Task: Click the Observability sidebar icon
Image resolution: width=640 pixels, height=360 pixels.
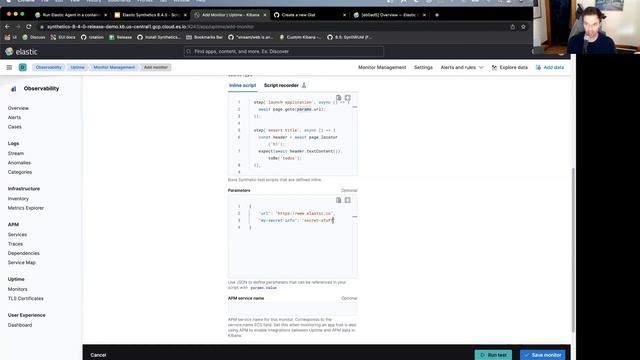Action: coord(13,89)
